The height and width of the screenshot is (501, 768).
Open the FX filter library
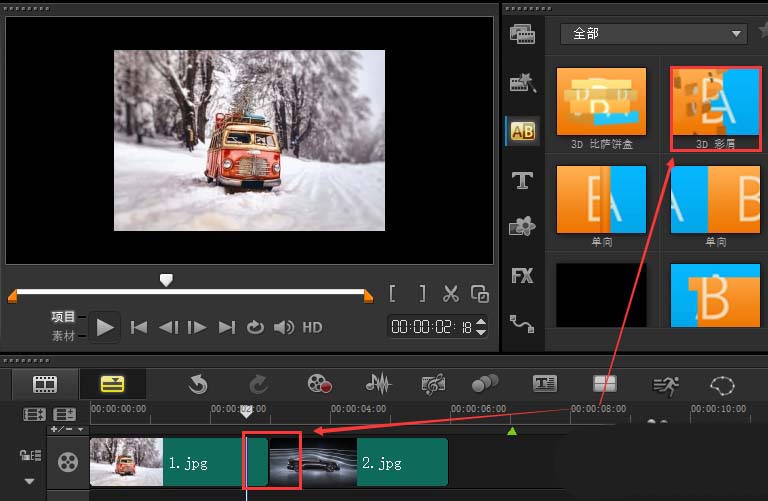point(522,276)
